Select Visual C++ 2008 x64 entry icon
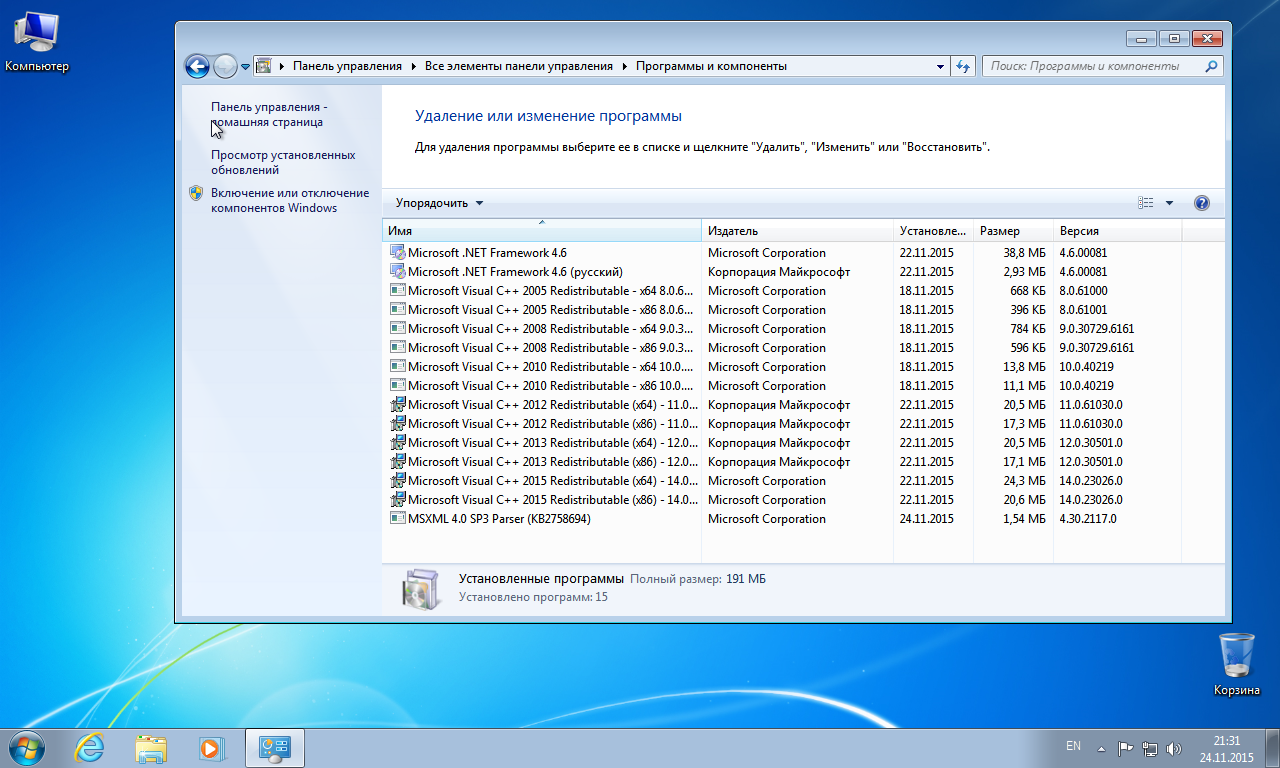 click(397, 329)
